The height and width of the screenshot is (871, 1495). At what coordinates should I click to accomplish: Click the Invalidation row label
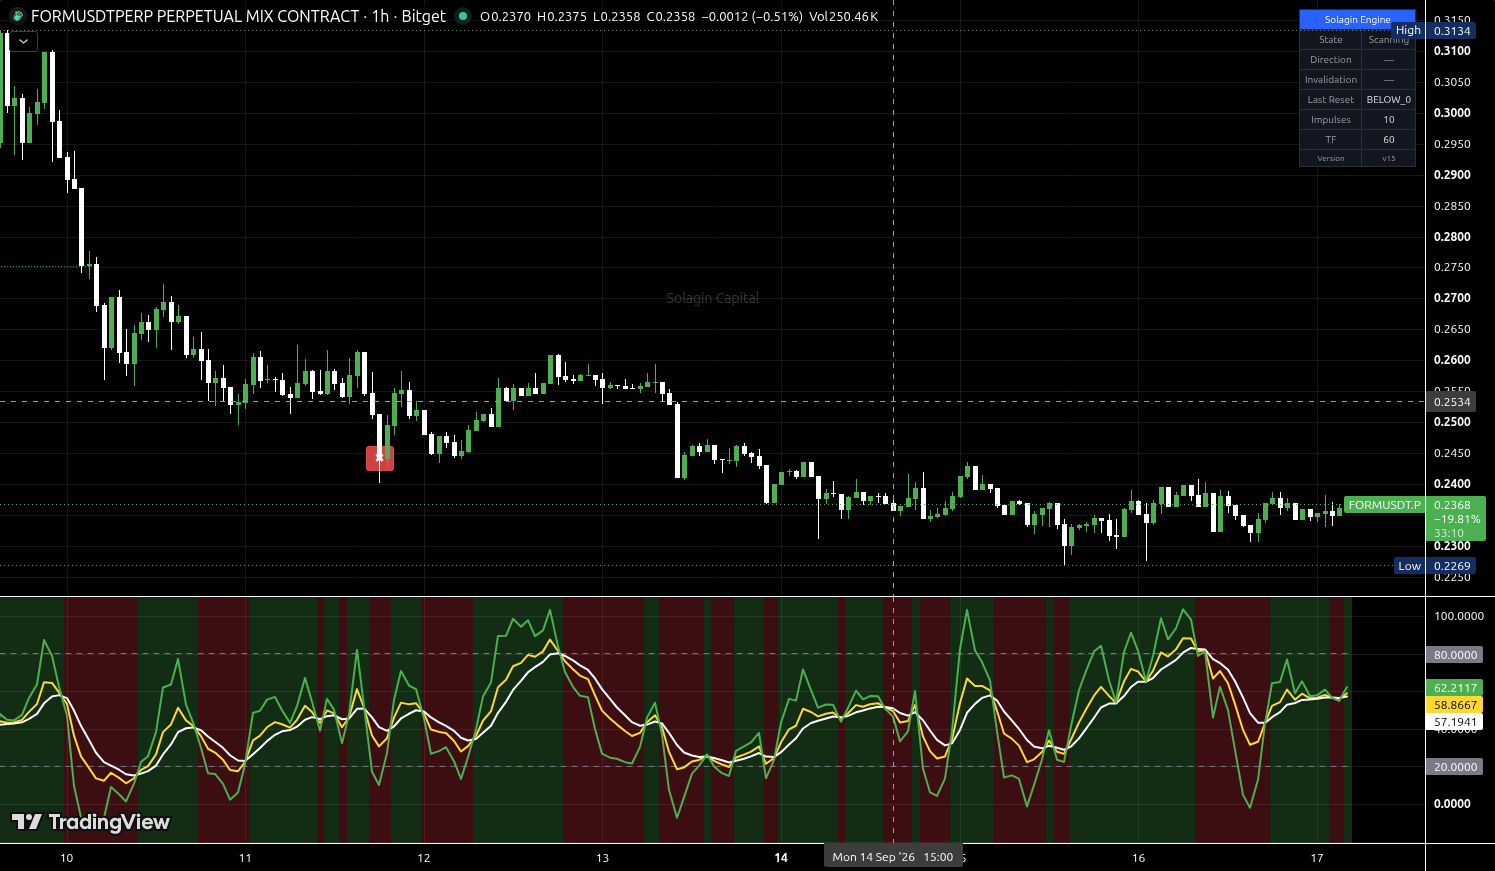[1330, 80]
